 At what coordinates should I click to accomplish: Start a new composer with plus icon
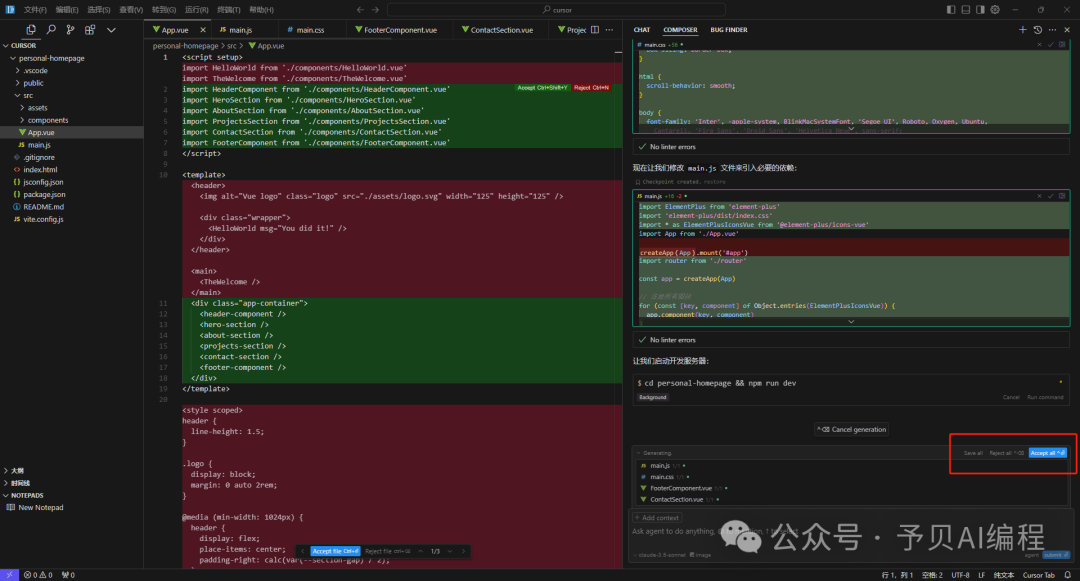coord(1022,30)
